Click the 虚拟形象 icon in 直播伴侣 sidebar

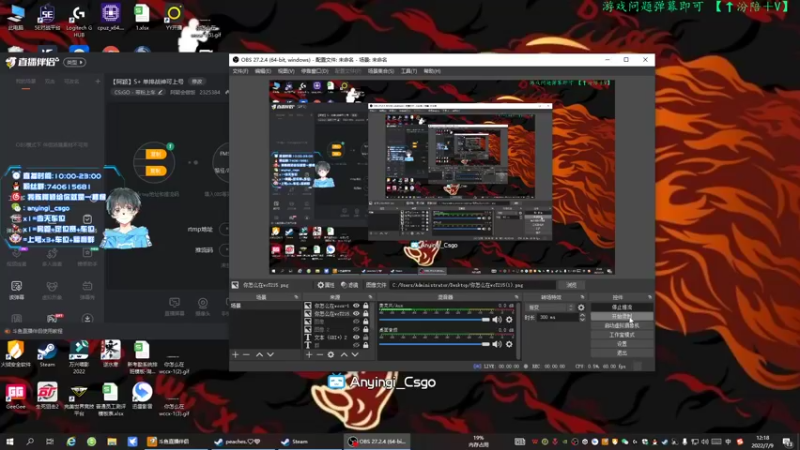[52, 290]
